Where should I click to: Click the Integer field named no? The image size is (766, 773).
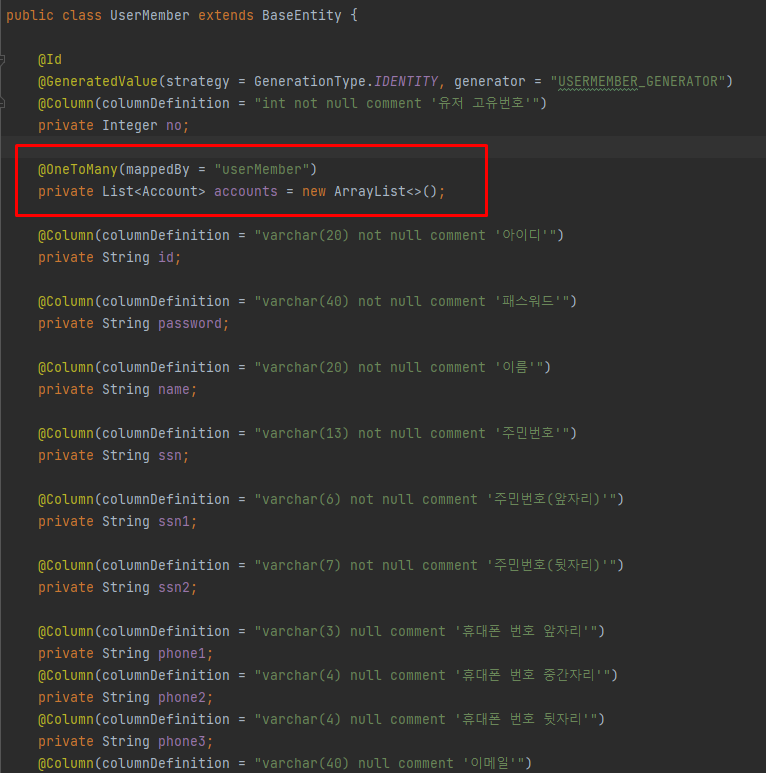click(x=174, y=126)
